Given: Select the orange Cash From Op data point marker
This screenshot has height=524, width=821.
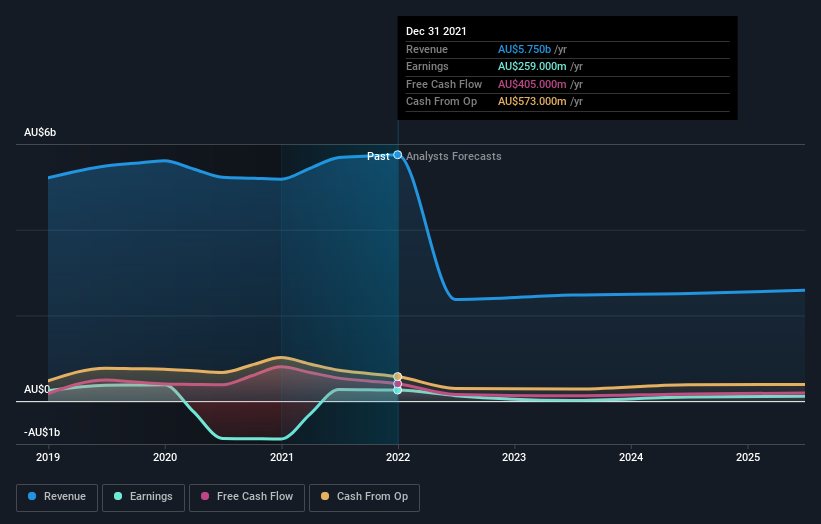Looking at the screenshot, I should (398, 377).
